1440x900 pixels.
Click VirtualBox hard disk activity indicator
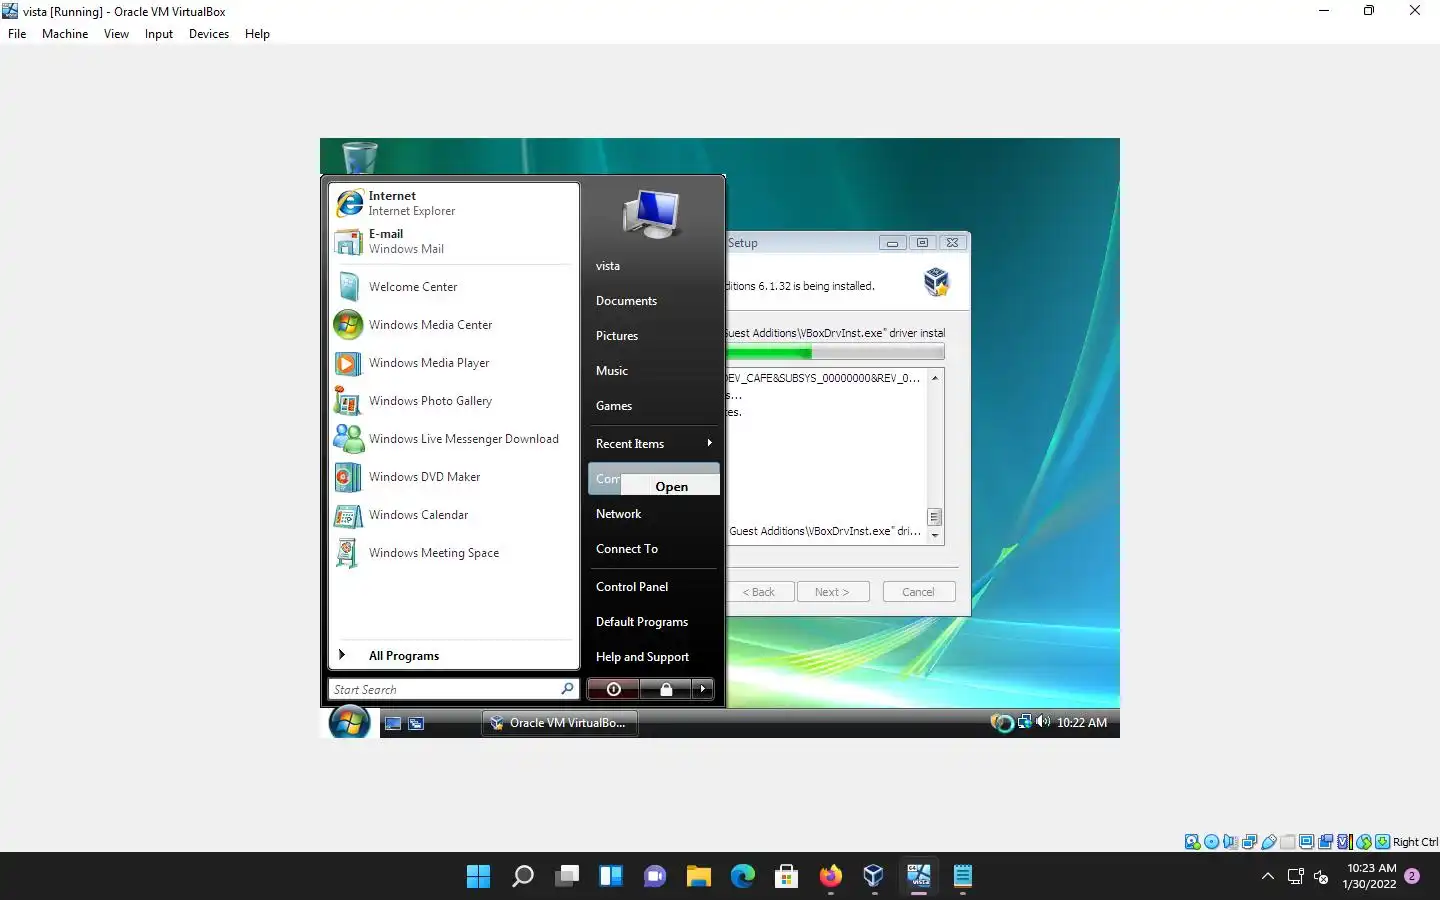click(x=1192, y=842)
